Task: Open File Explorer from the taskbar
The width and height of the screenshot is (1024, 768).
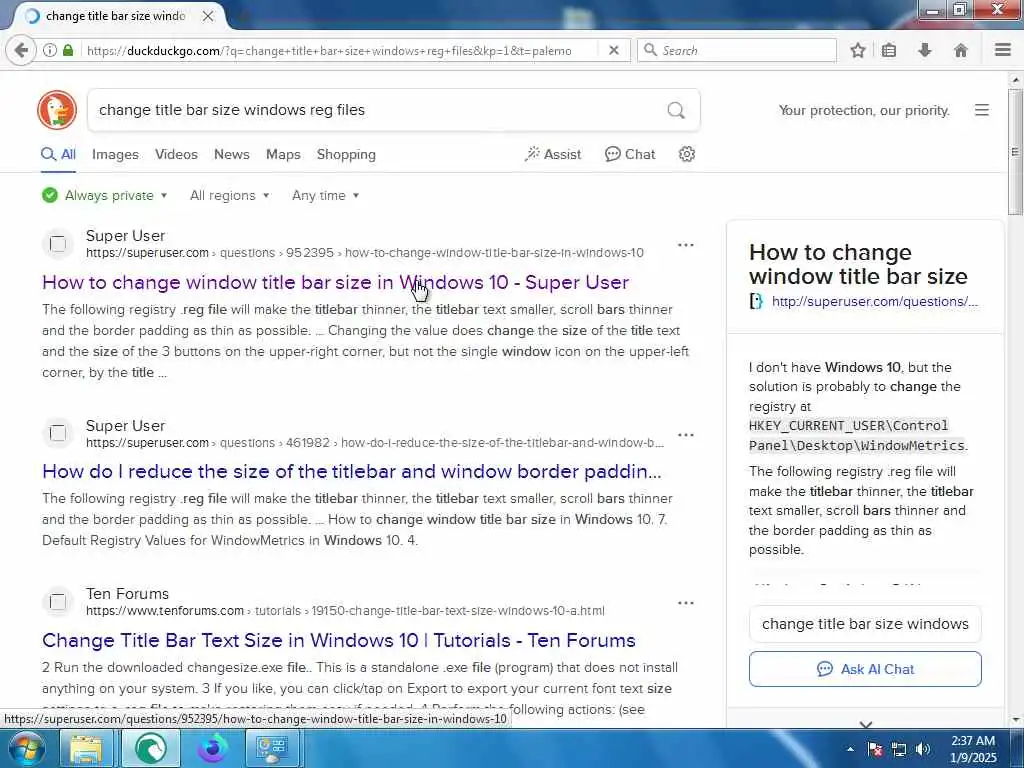Action: point(86,748)
